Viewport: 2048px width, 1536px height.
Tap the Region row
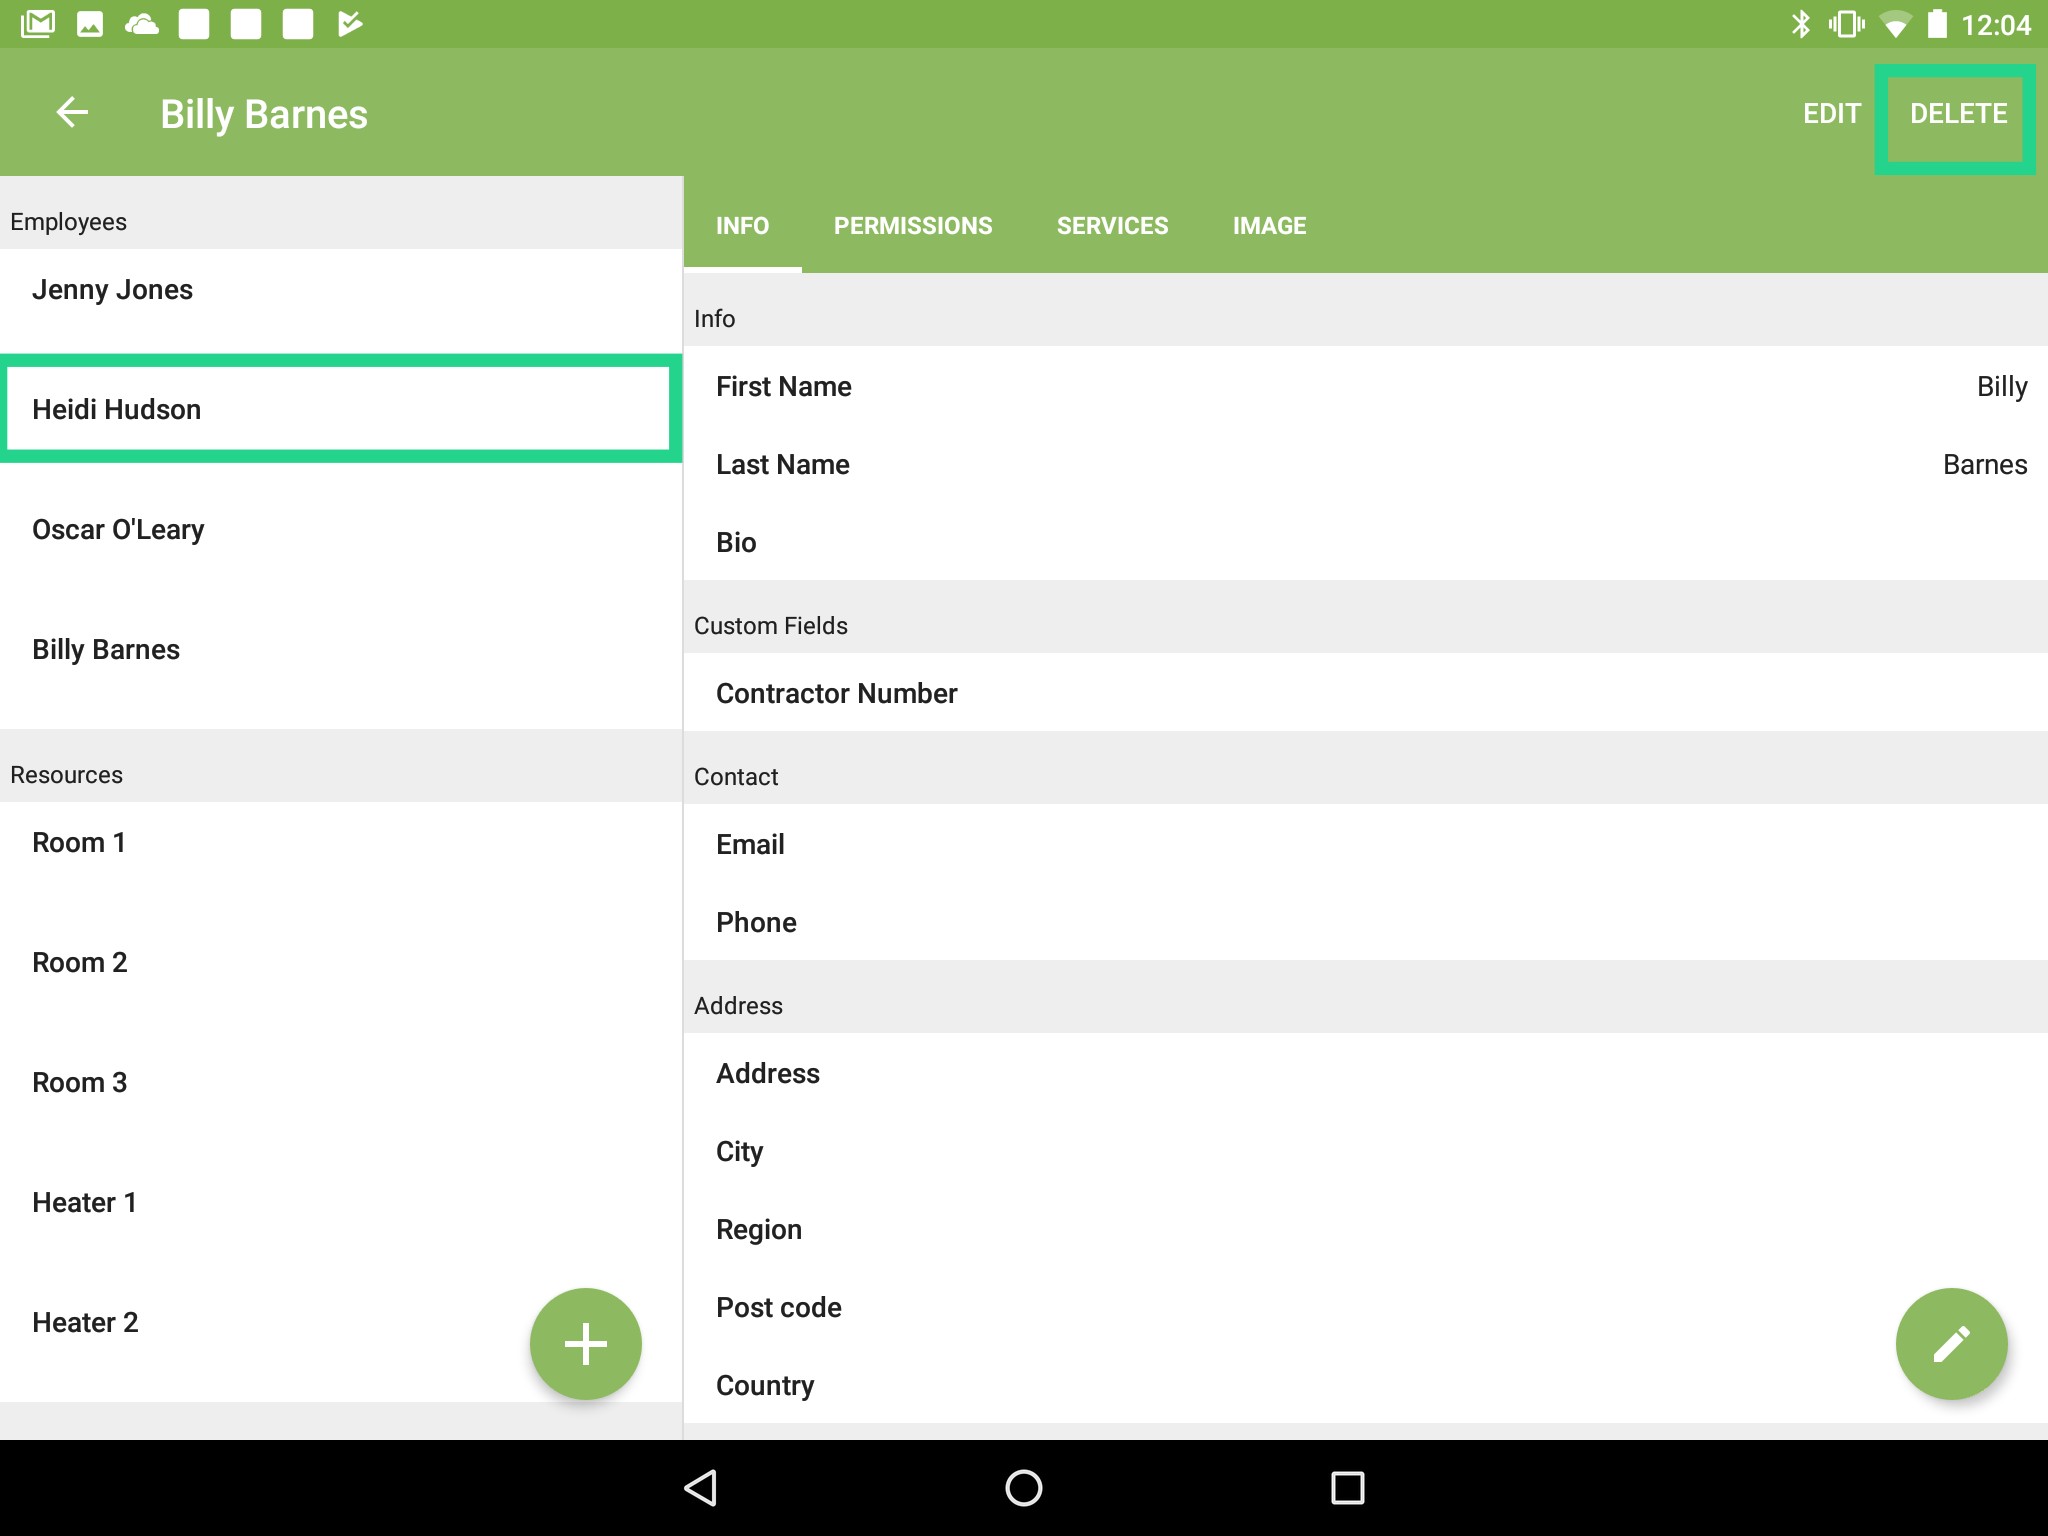(1366, 1229)
